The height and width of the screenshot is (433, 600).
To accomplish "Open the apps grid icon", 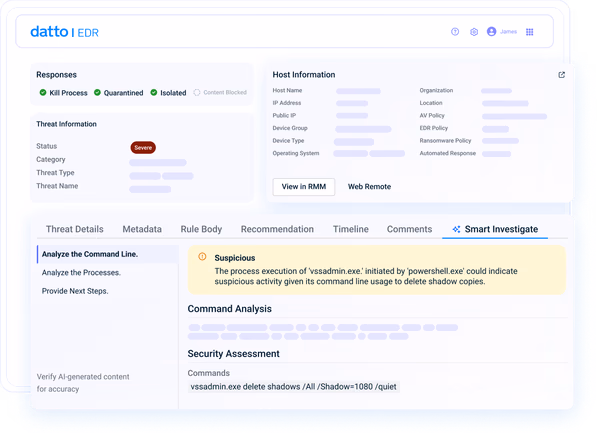I will [x=530, y=32].
